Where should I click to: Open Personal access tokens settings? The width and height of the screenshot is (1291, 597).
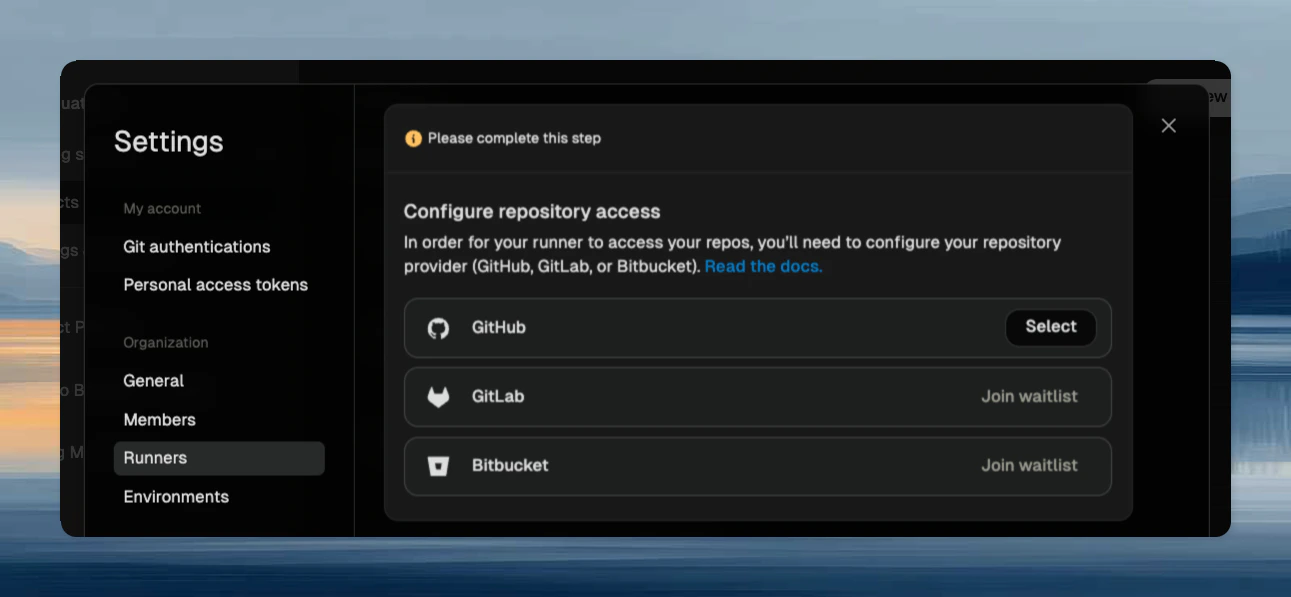(x=215, y=285)
